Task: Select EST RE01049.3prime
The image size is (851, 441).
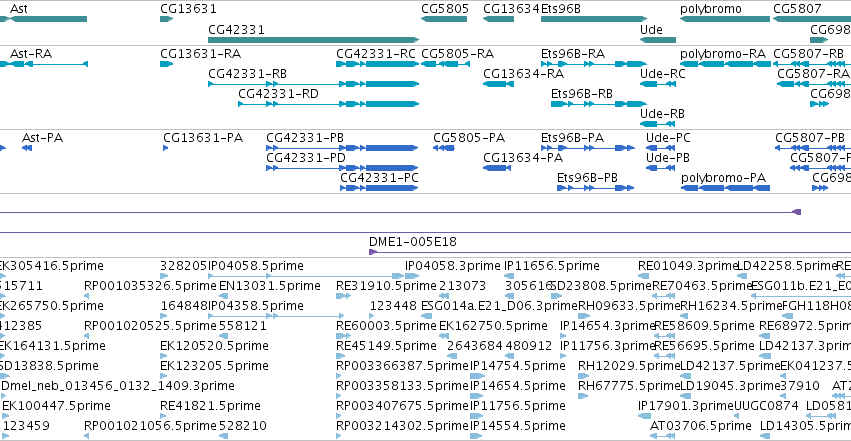Action: pos(644,276)
